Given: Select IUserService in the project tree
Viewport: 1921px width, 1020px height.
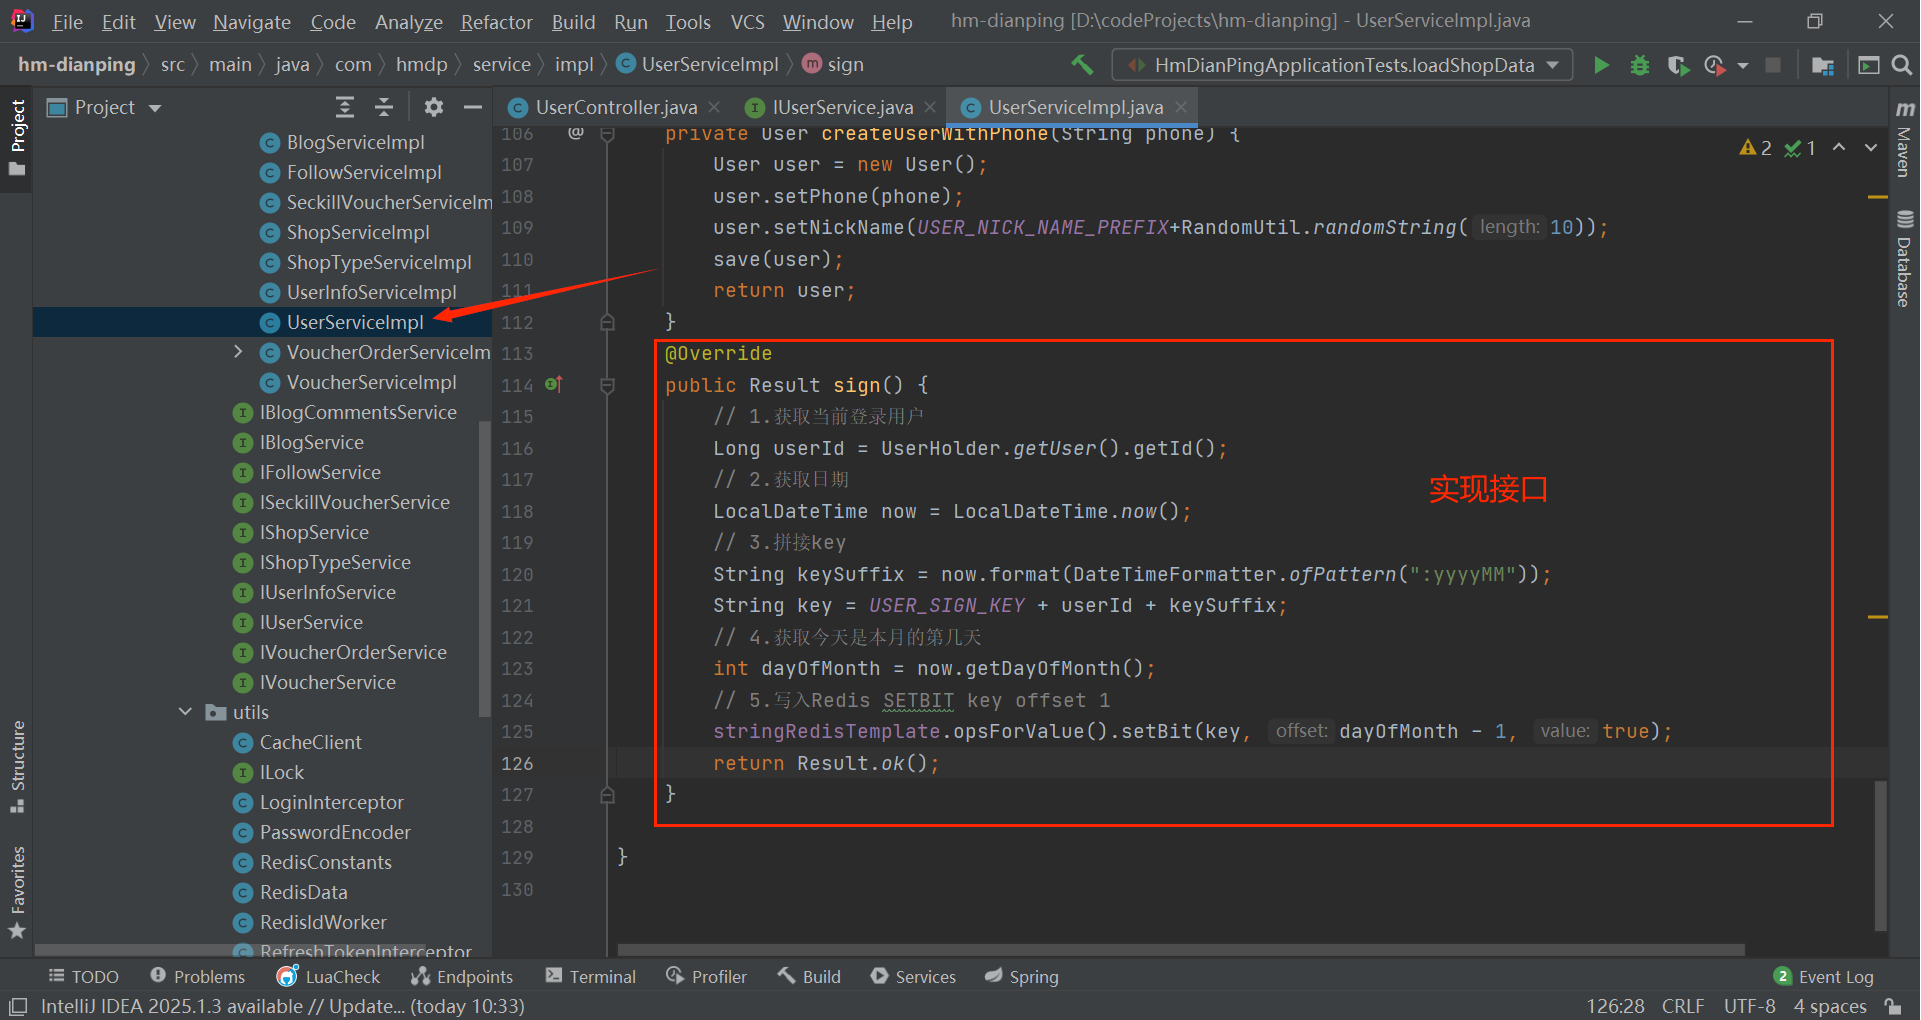Looking at the screenshot, I should pos(311,622).
